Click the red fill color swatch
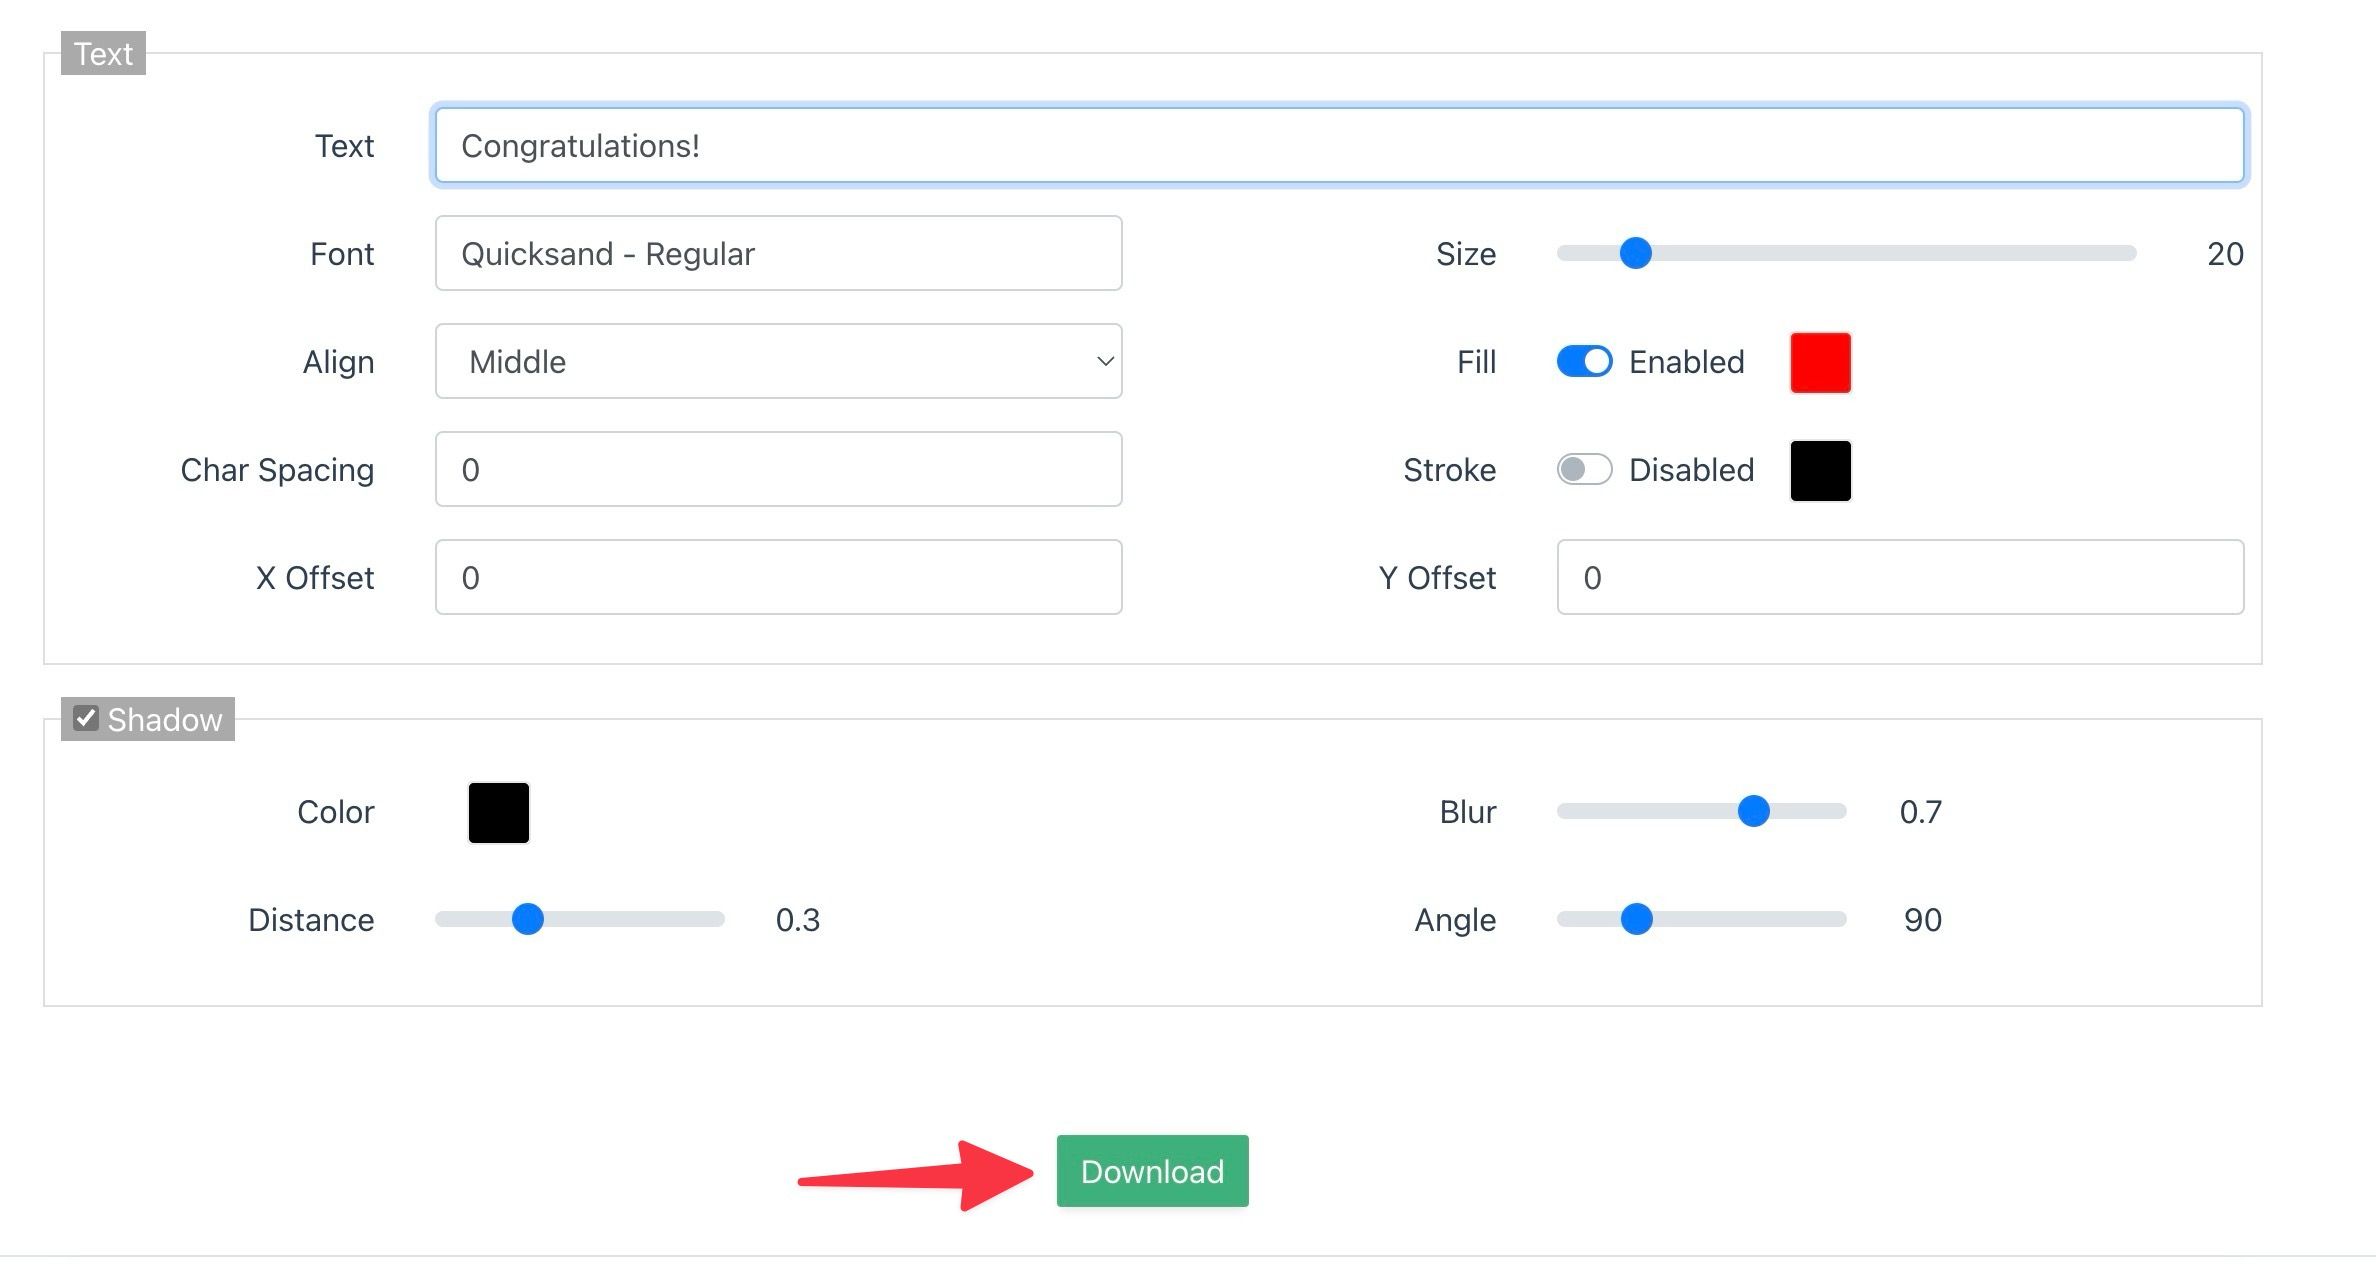This screenshot has width=2376, height=1264. click(1820, 362)
